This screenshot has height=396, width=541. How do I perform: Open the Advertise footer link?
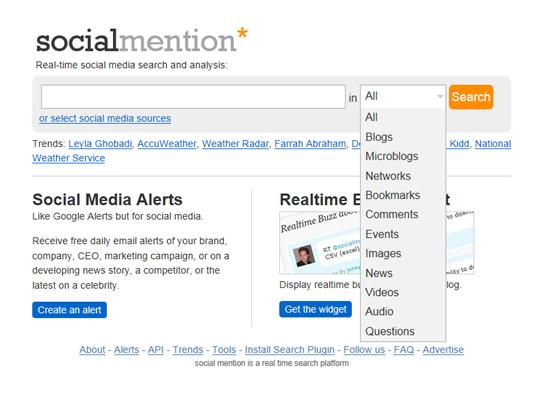(x=443, y=350)
